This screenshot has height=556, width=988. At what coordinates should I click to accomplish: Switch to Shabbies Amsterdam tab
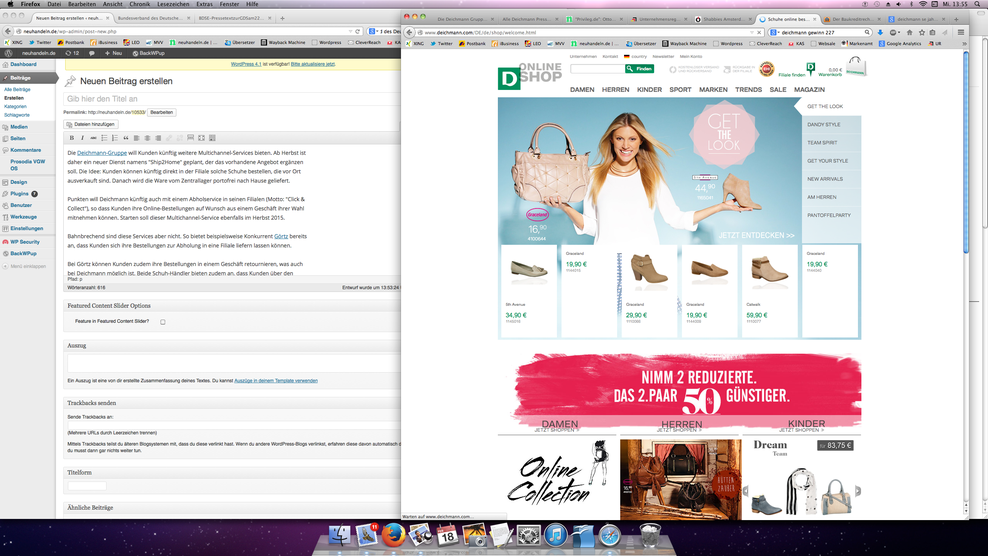click(x=722, y=20)
